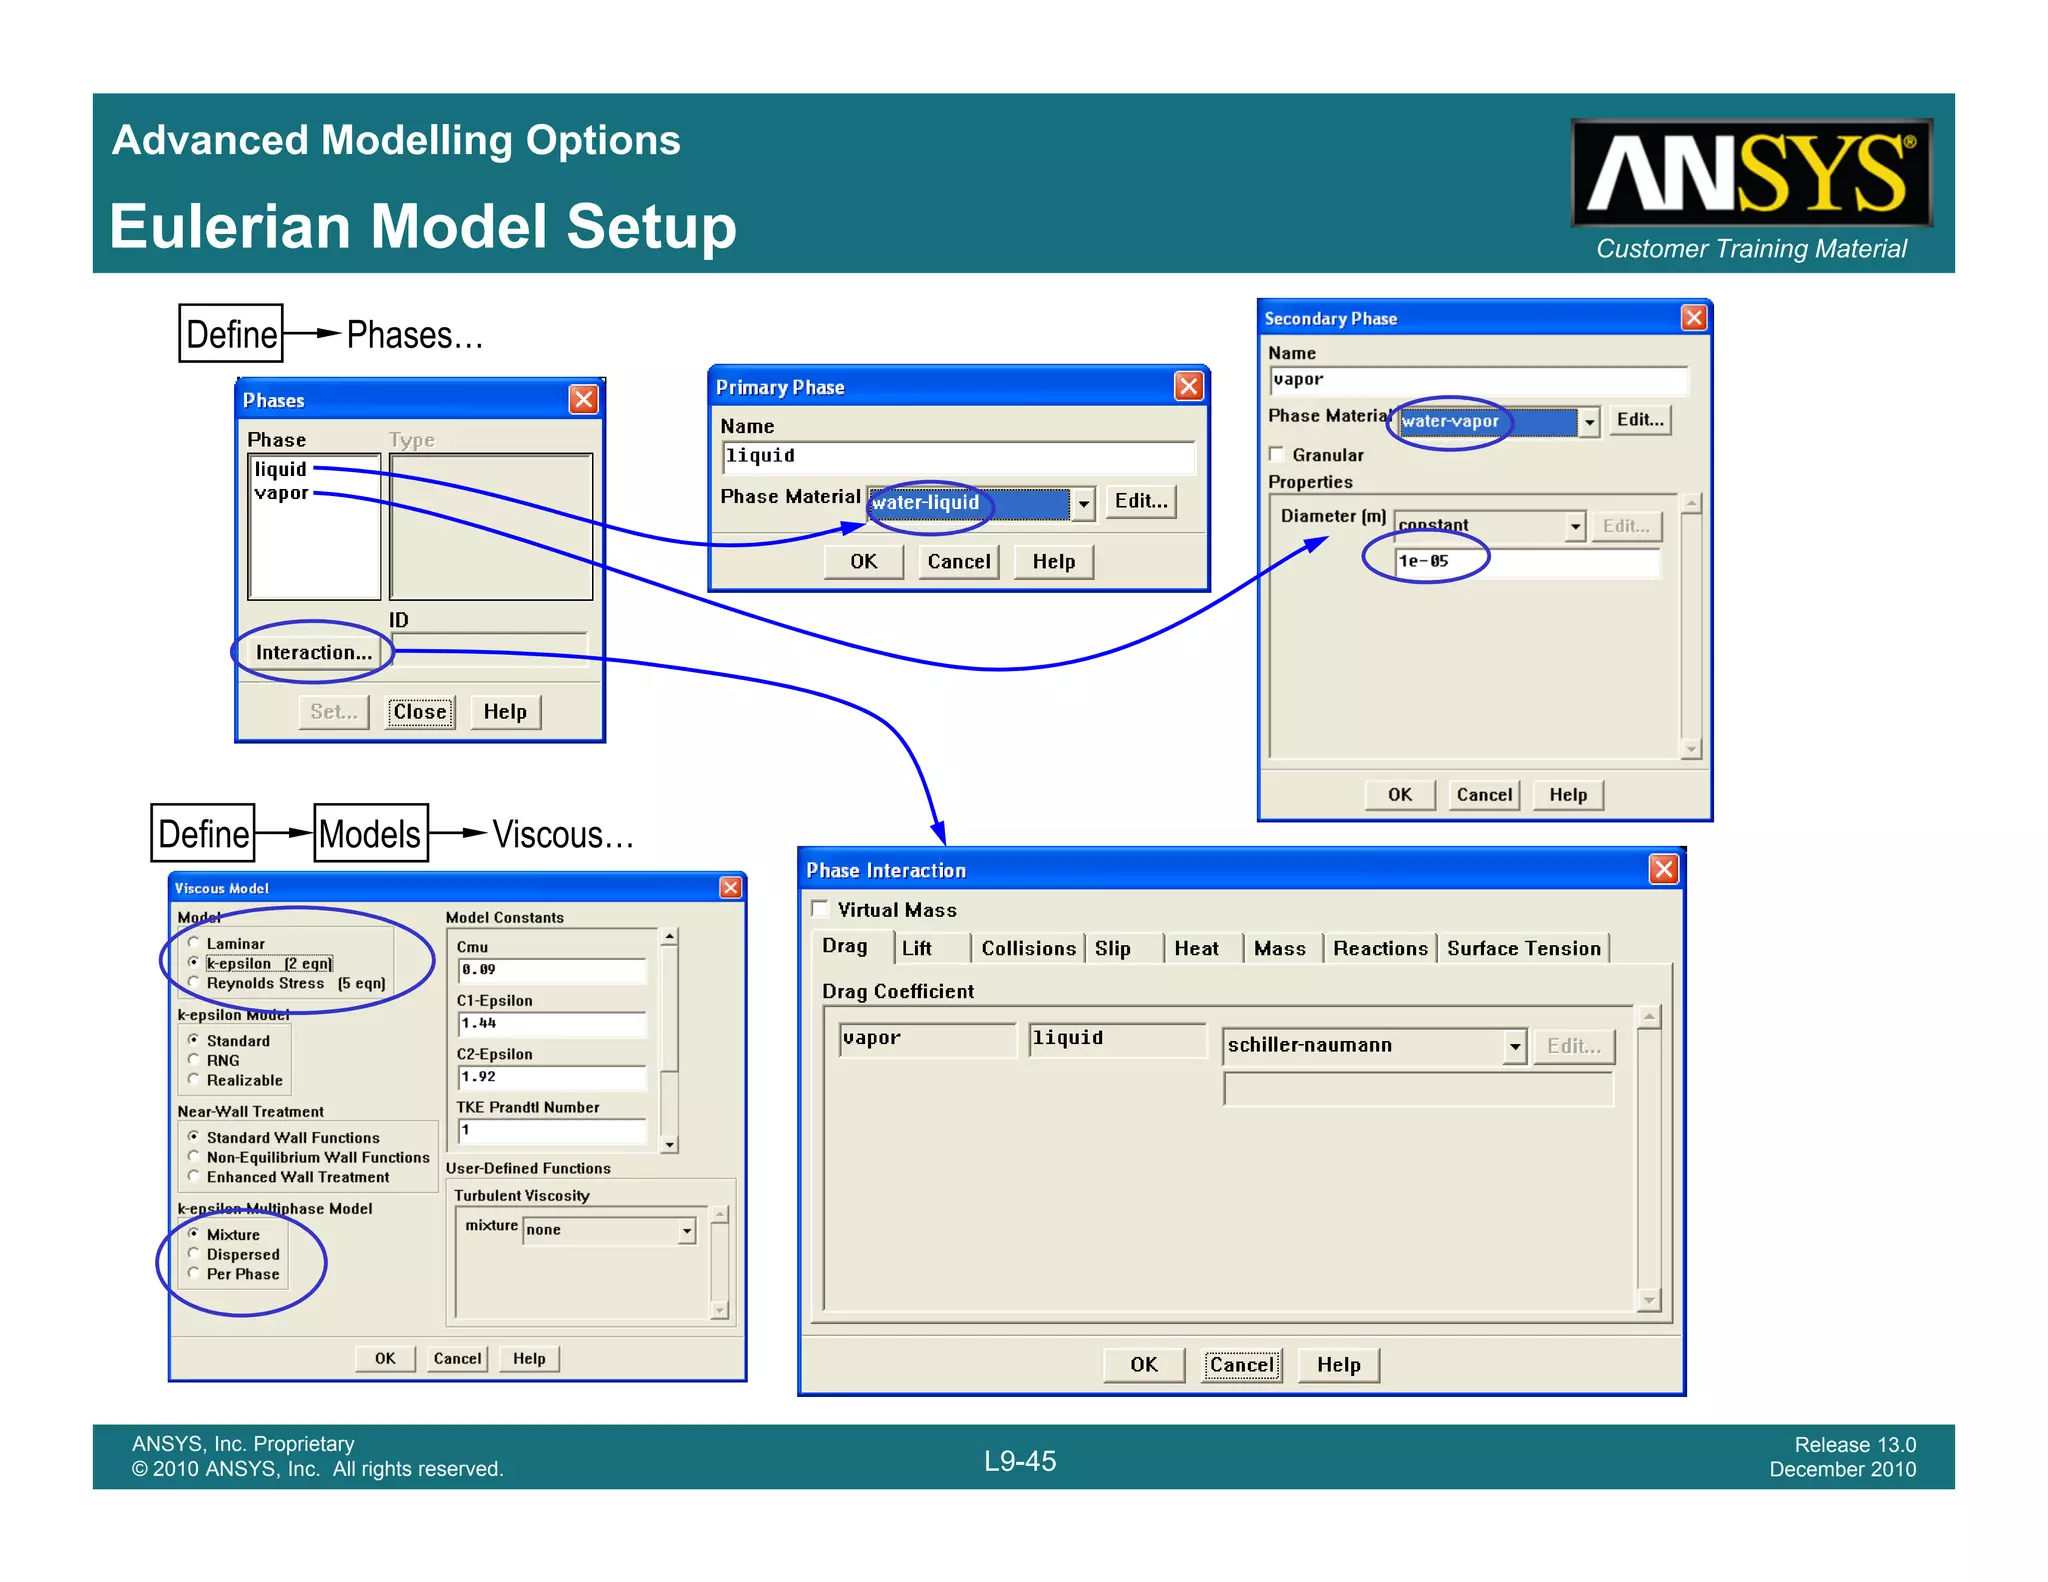Image resolution: width=2048 pixels, height=1582 pixels.
Task: Expand the Diameter constant dropdown
Action: 1575,526
